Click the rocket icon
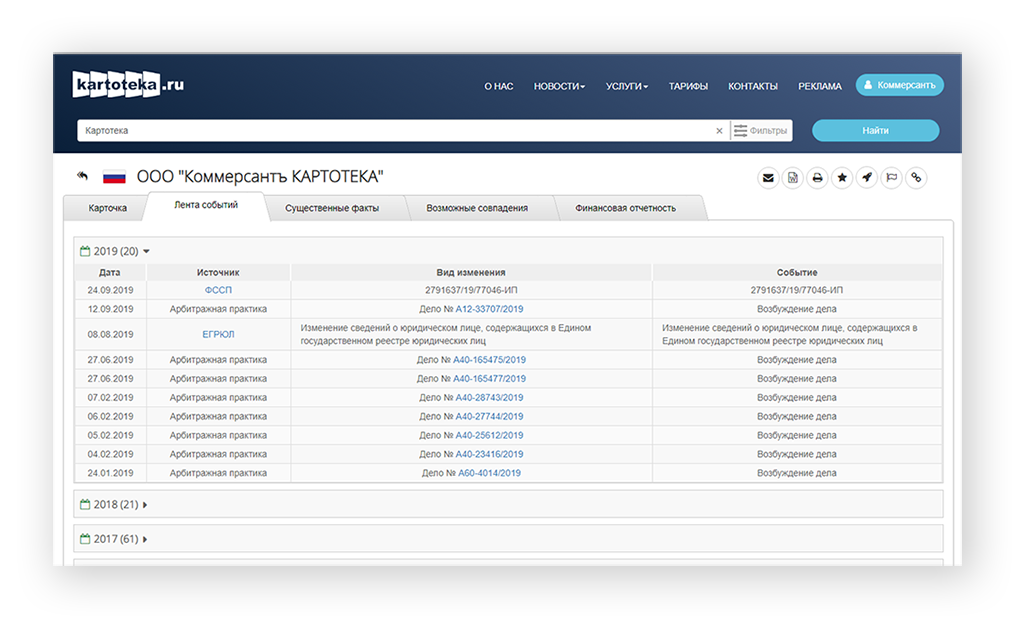1015x619 pixels. click(867, 177)
